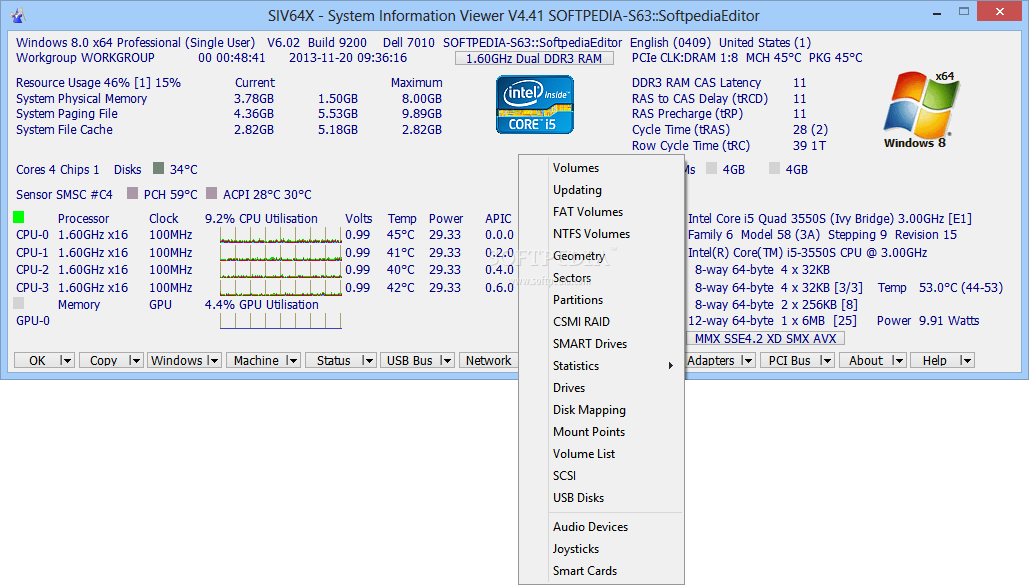Click the grey Memory indicator box
This screenshot has width=1029, height=585.
point(18,303)
